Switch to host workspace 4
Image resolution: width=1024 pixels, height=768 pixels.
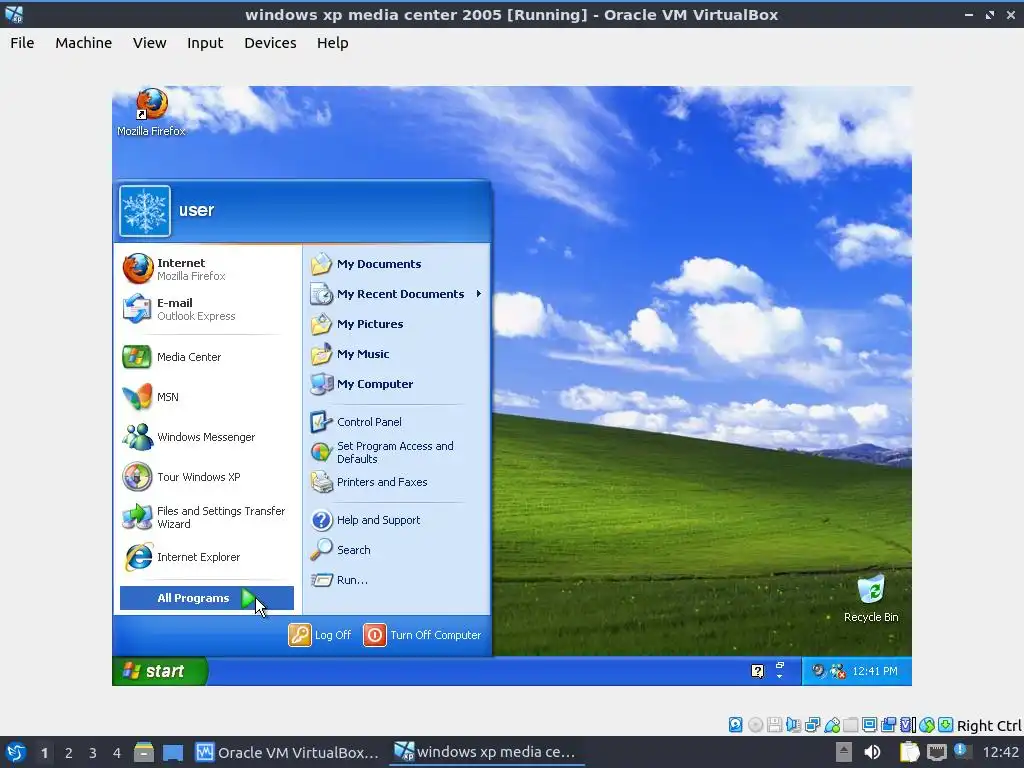(117, 753)
